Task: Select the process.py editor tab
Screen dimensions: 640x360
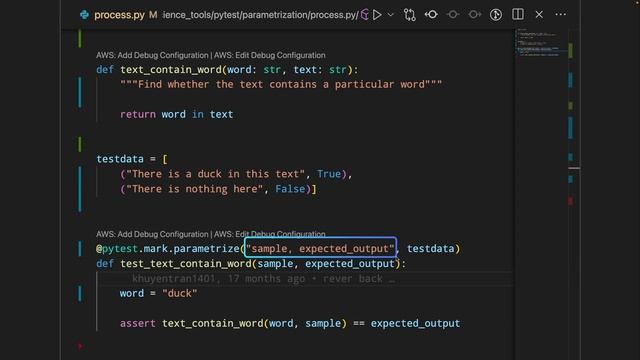Action: [119, 15]
